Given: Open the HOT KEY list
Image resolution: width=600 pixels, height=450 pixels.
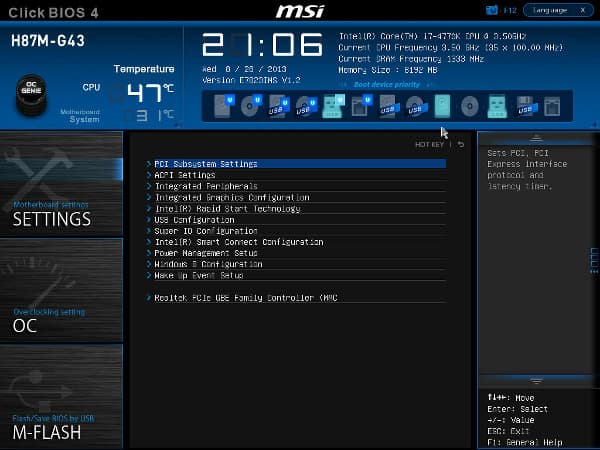Looking at the screenshot, I should click(x=429, y=144).
